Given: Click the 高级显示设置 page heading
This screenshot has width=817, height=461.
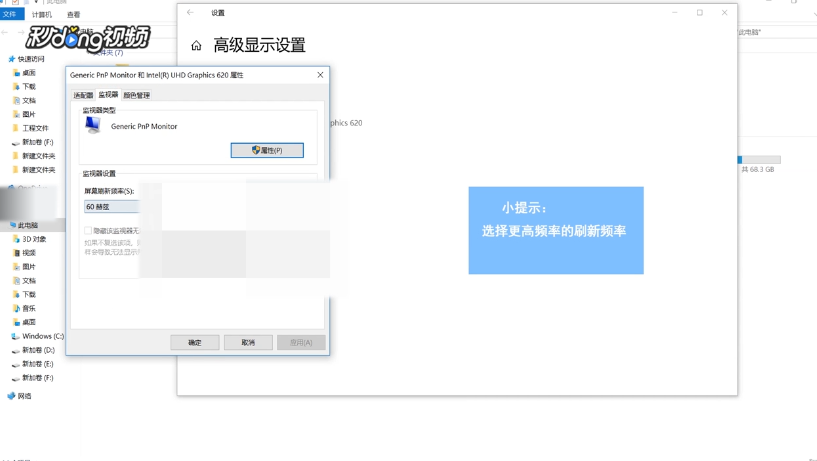Looking at the screenshot, I should [x=259, y=45].
